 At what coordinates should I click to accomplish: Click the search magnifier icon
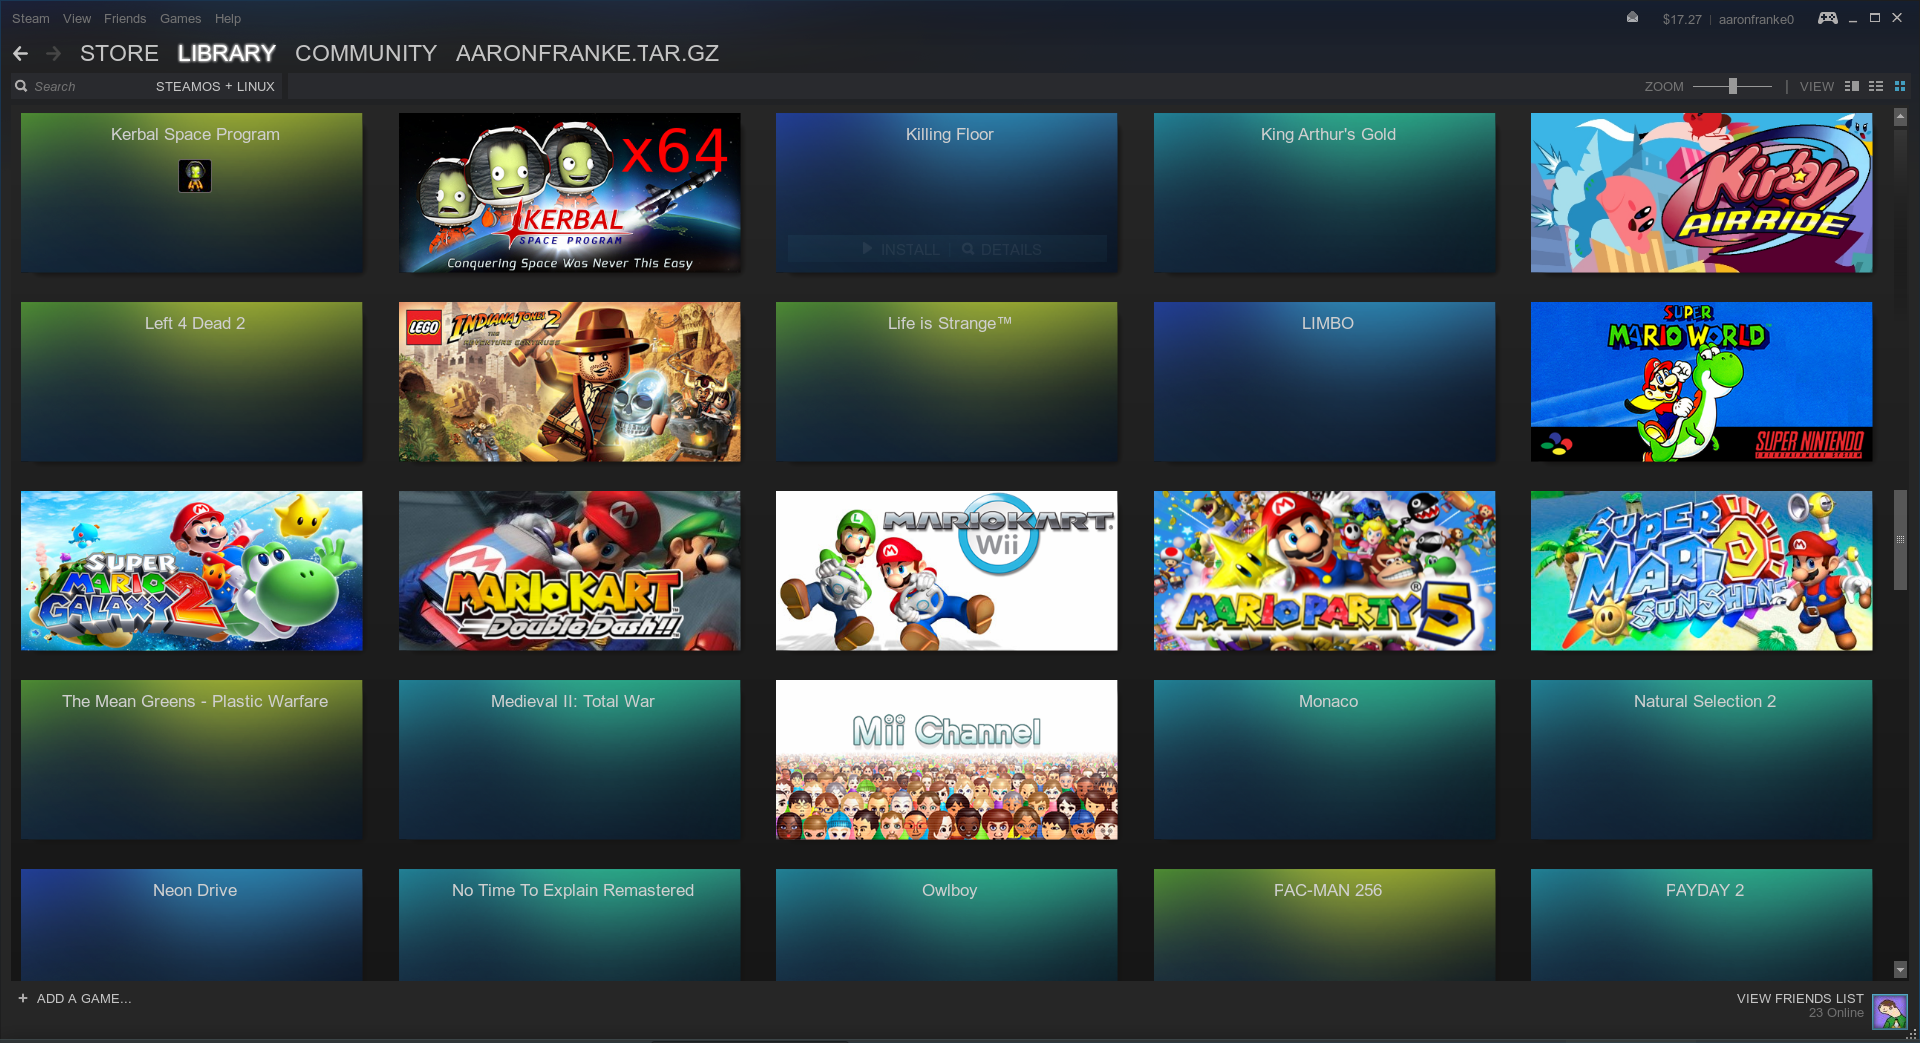[21, 86]
